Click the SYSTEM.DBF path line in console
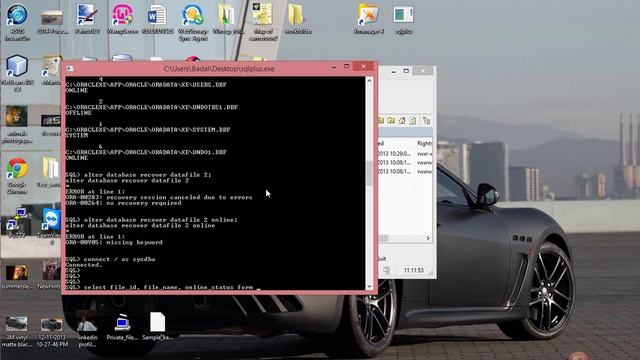This screenshot has height=360, width=640. tap(148, 130)
